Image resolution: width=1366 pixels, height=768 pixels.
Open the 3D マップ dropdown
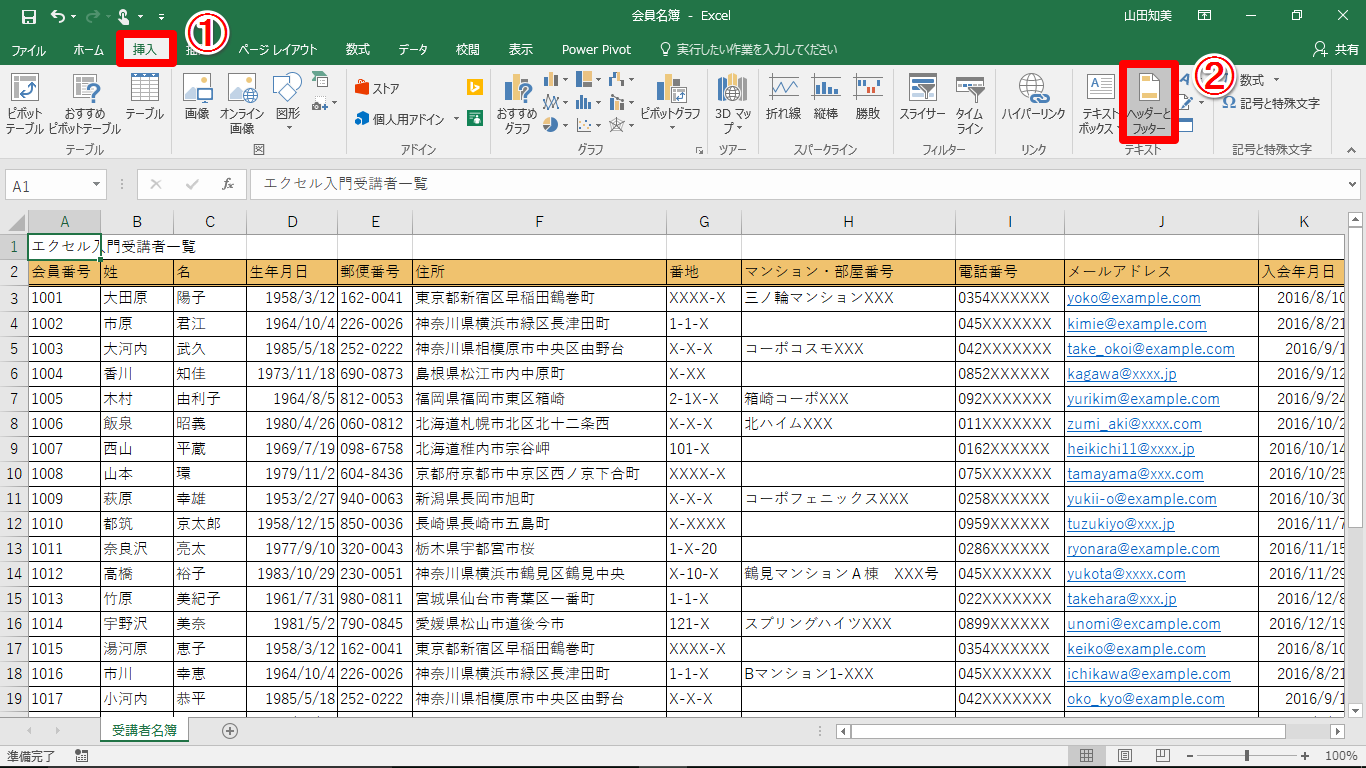[x=734, y=104]
